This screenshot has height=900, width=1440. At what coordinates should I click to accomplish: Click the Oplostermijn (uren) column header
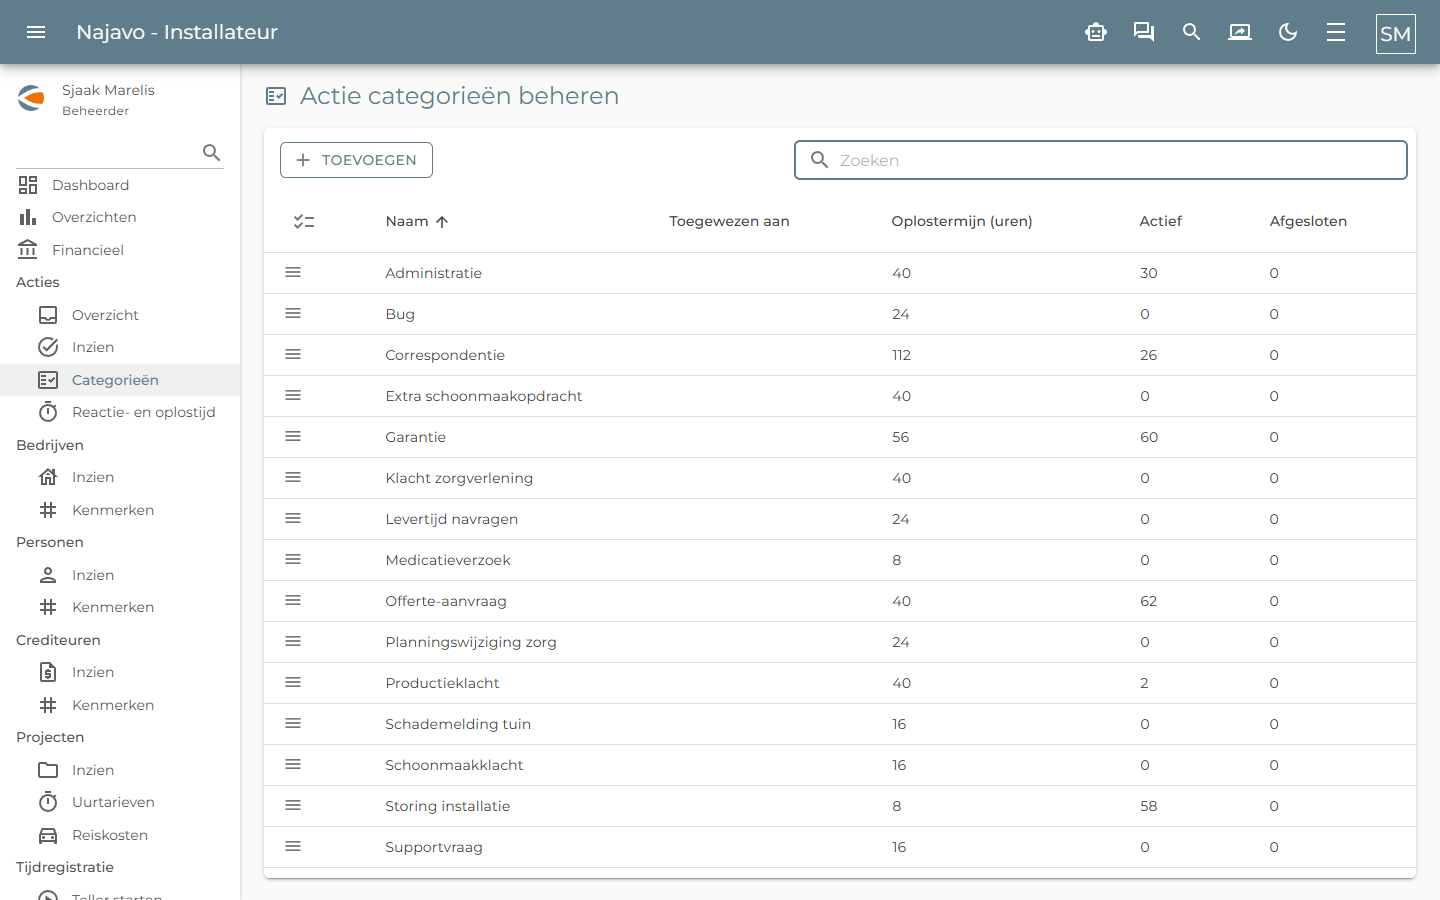(x=962, y=221)
